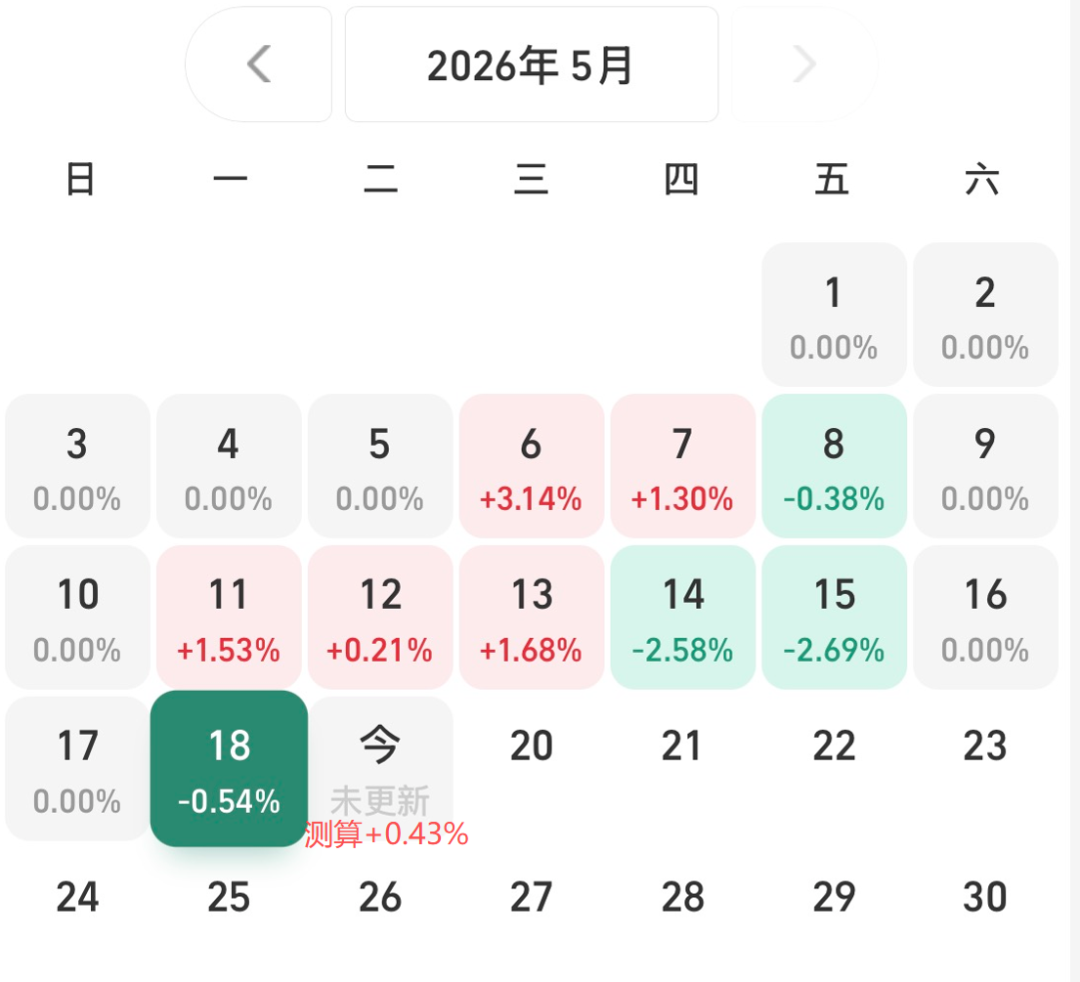Select May 30 date
The image size is (1080, 982).
[x=986, y=897]
